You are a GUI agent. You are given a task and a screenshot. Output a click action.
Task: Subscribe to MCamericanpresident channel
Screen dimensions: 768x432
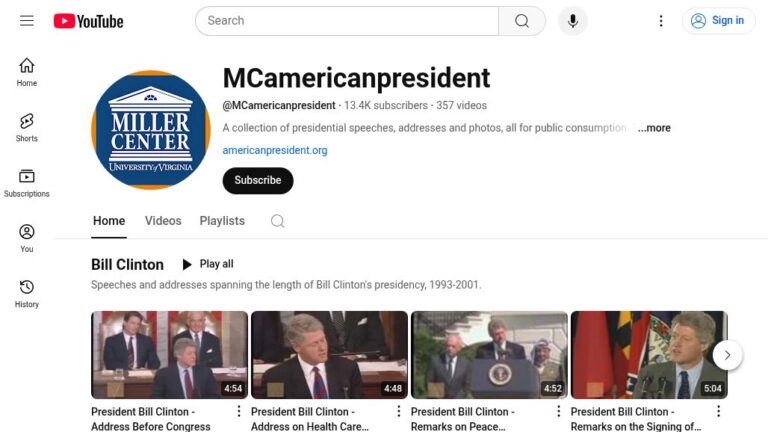tap(258, 180)
